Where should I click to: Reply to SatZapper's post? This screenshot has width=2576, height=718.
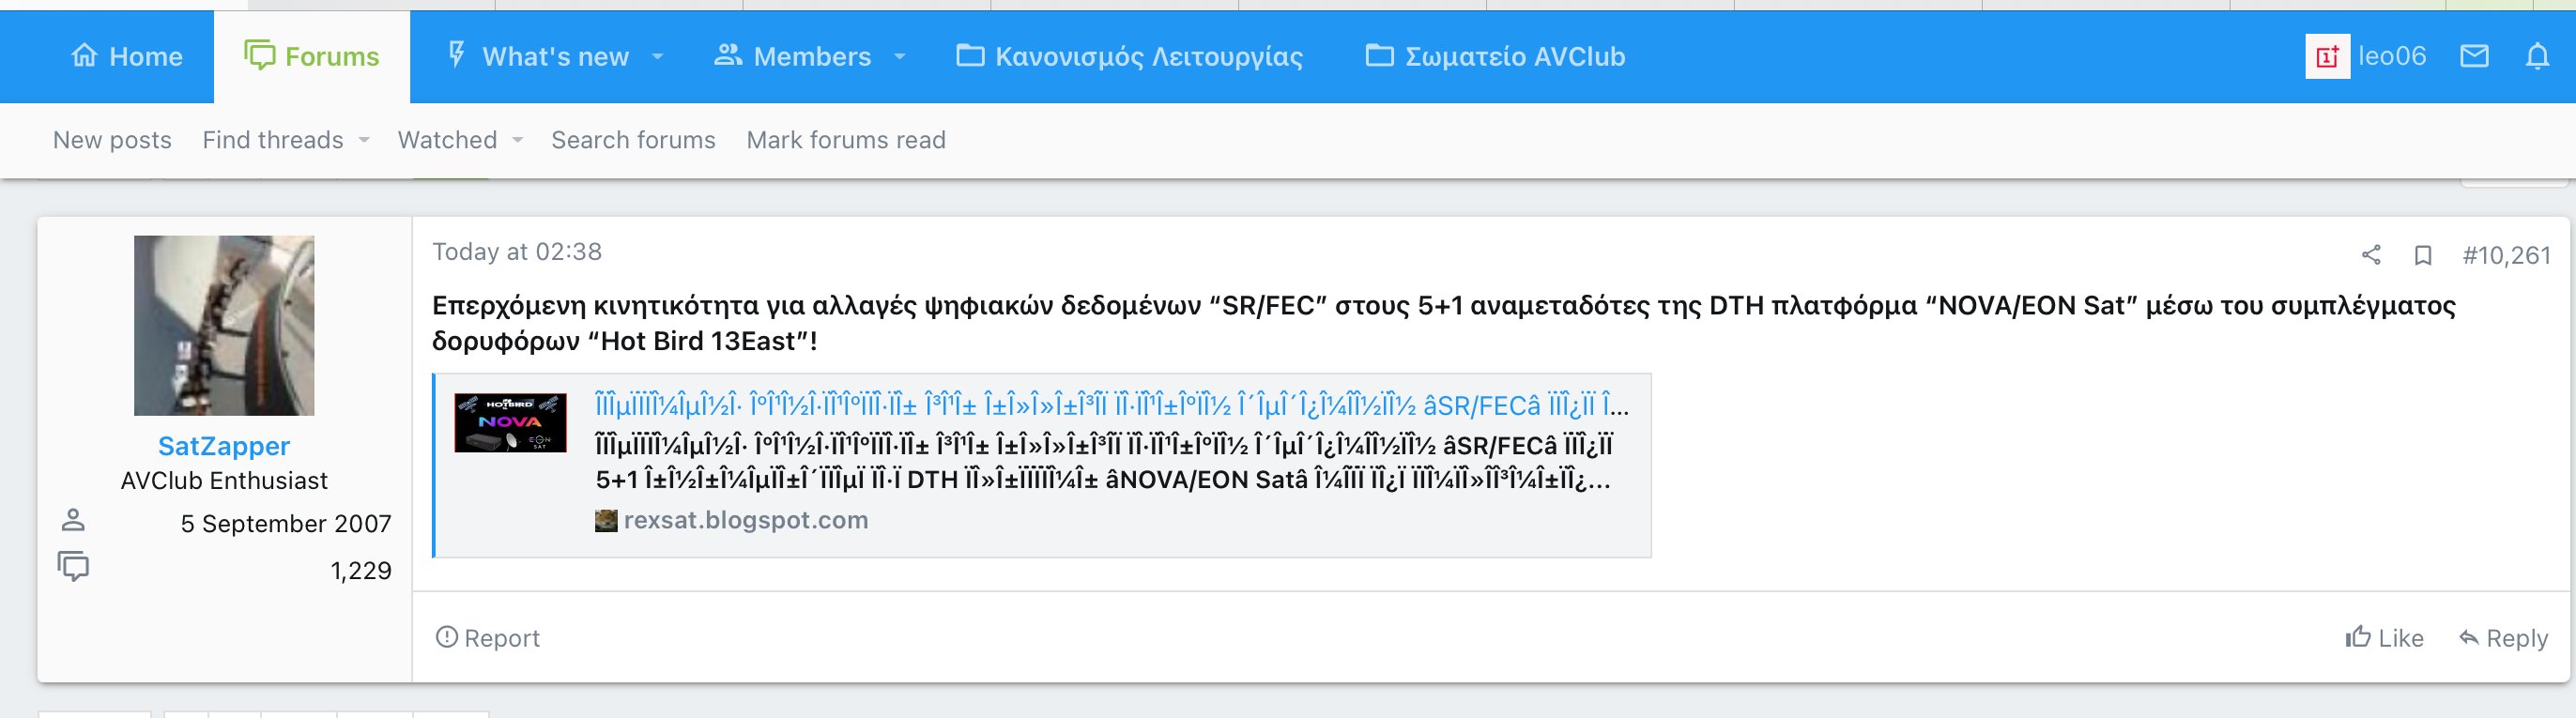click(x=2503, y=638)
